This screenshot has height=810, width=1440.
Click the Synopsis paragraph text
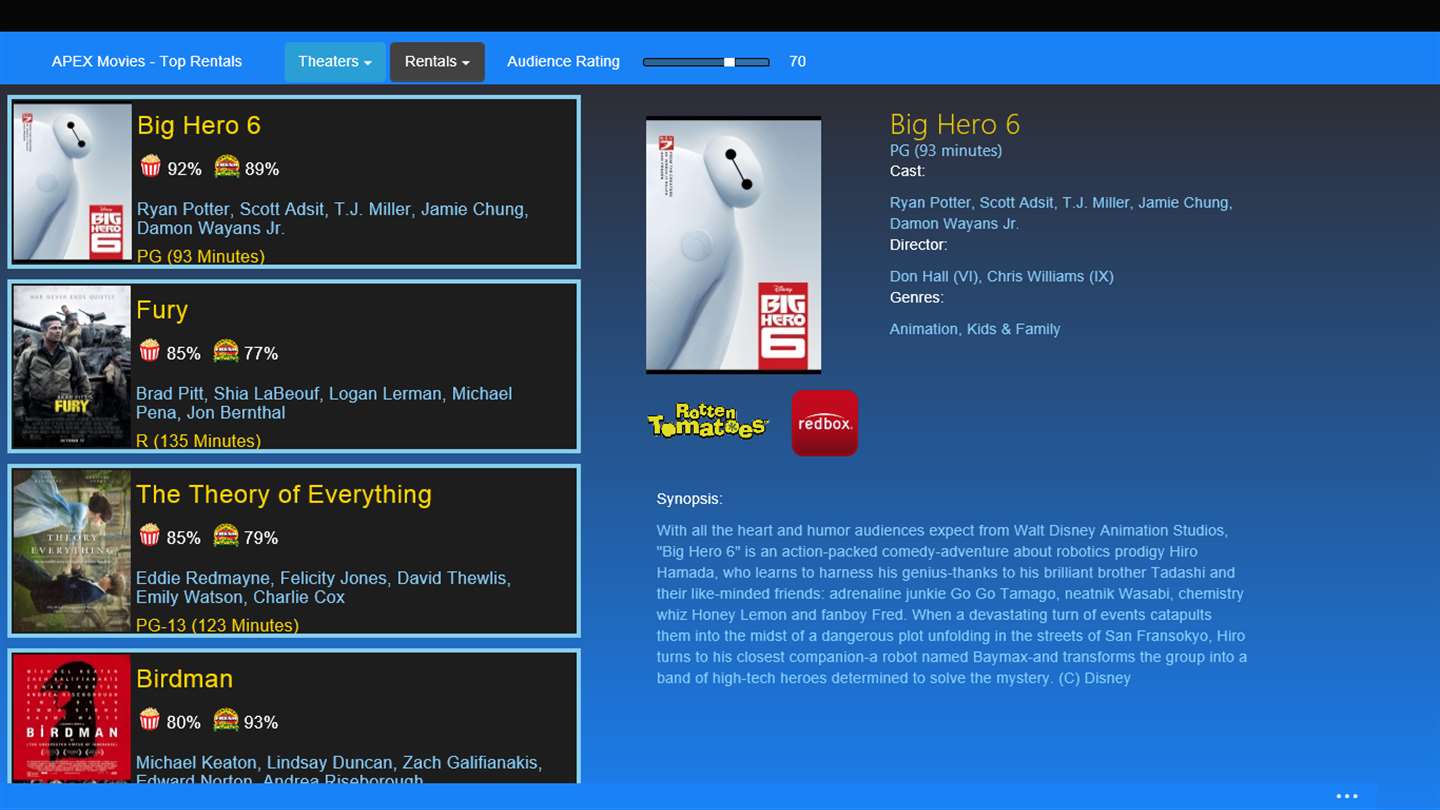click(x=952, y=604)
